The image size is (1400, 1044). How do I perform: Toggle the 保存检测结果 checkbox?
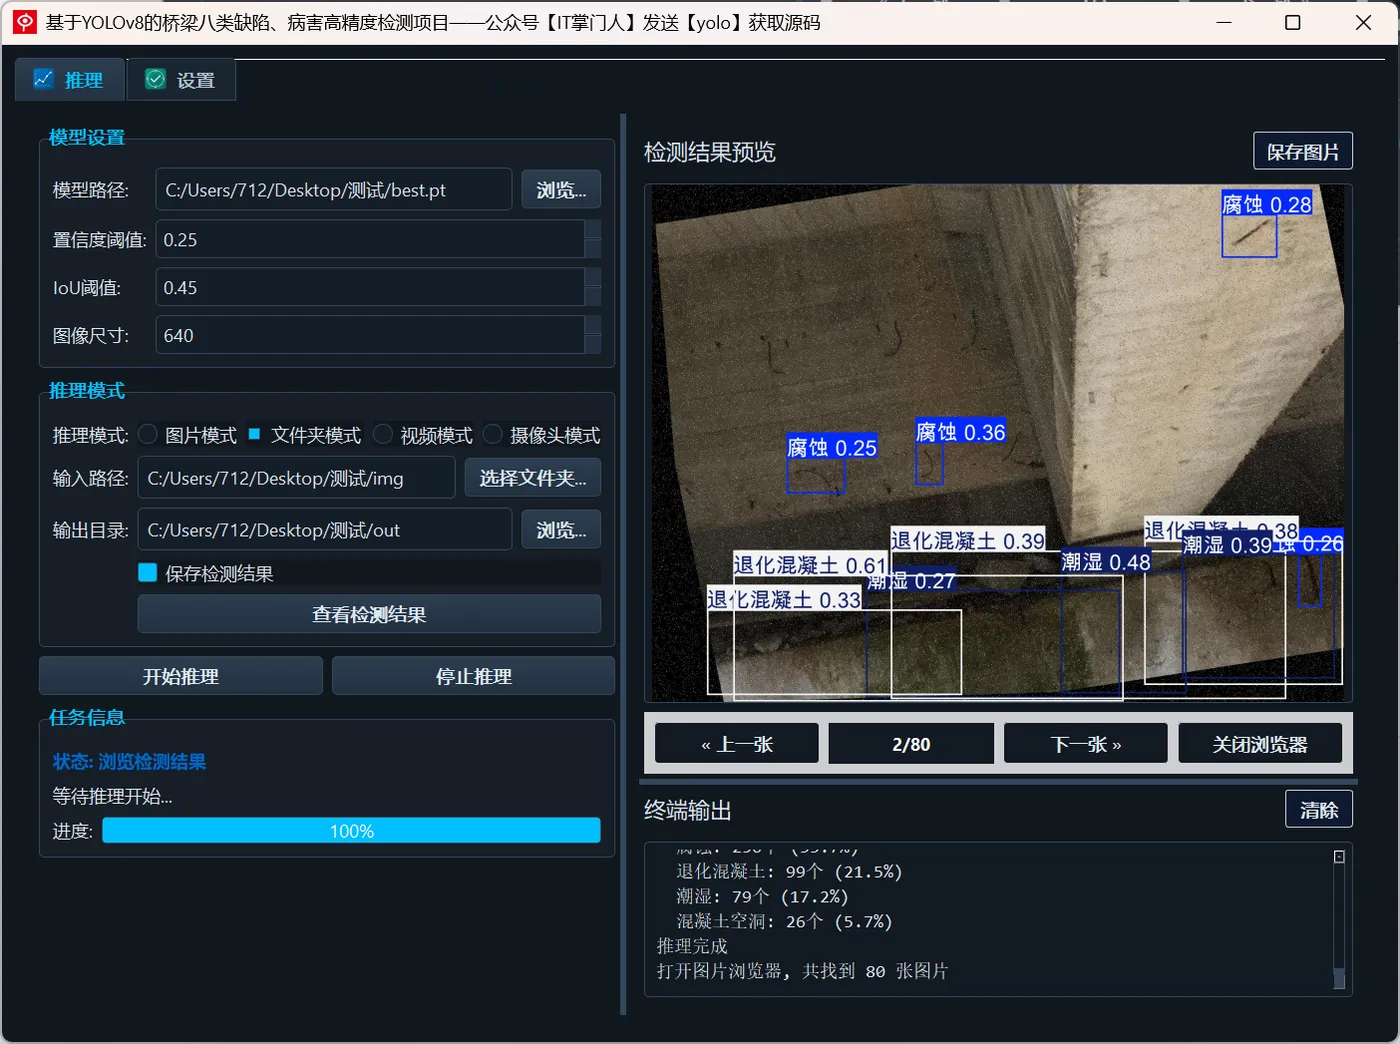coord(148,573)
